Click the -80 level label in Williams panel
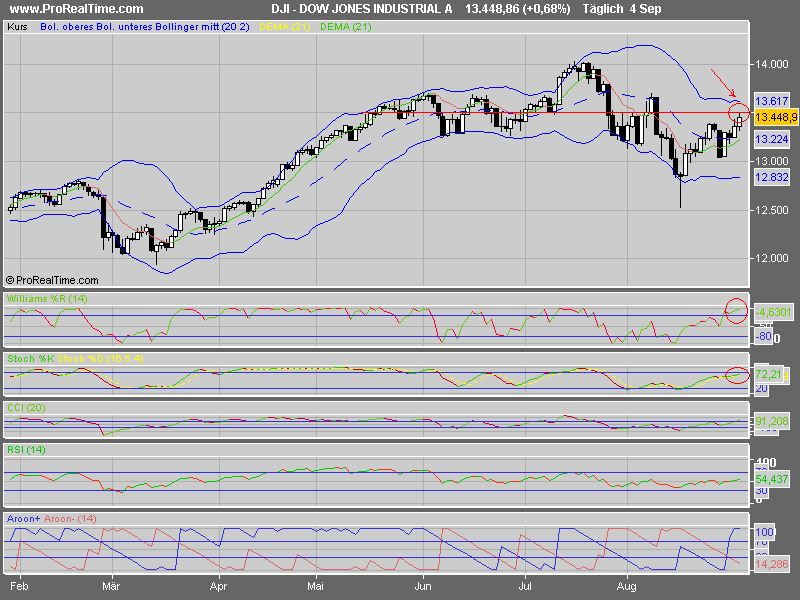The width and height of the screenshot is (800, 600). pos(763,337)
